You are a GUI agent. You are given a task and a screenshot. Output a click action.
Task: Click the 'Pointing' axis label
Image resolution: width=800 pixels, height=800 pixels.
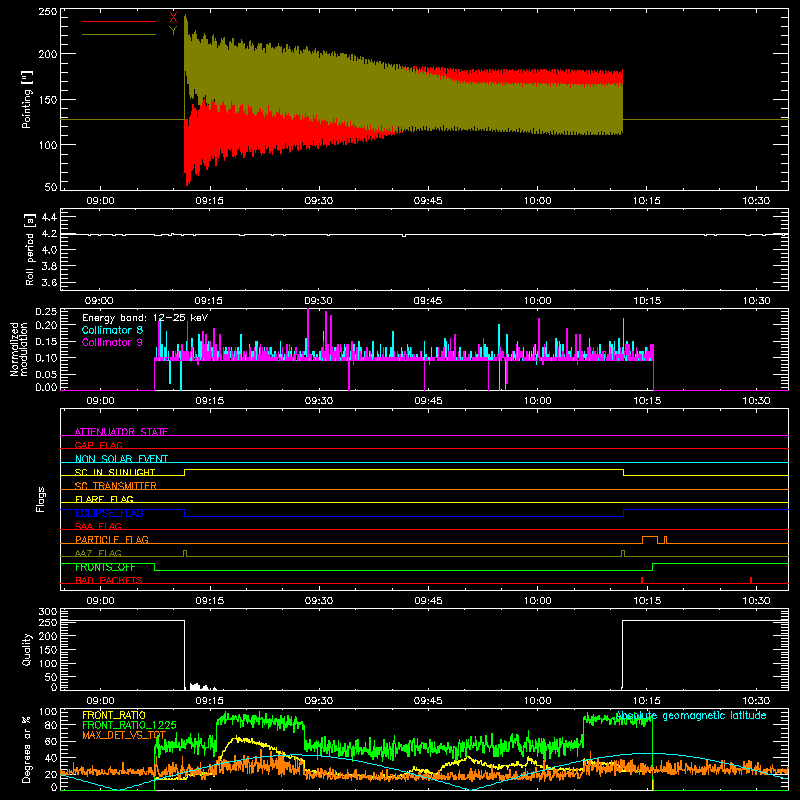[x=27, y=99]
